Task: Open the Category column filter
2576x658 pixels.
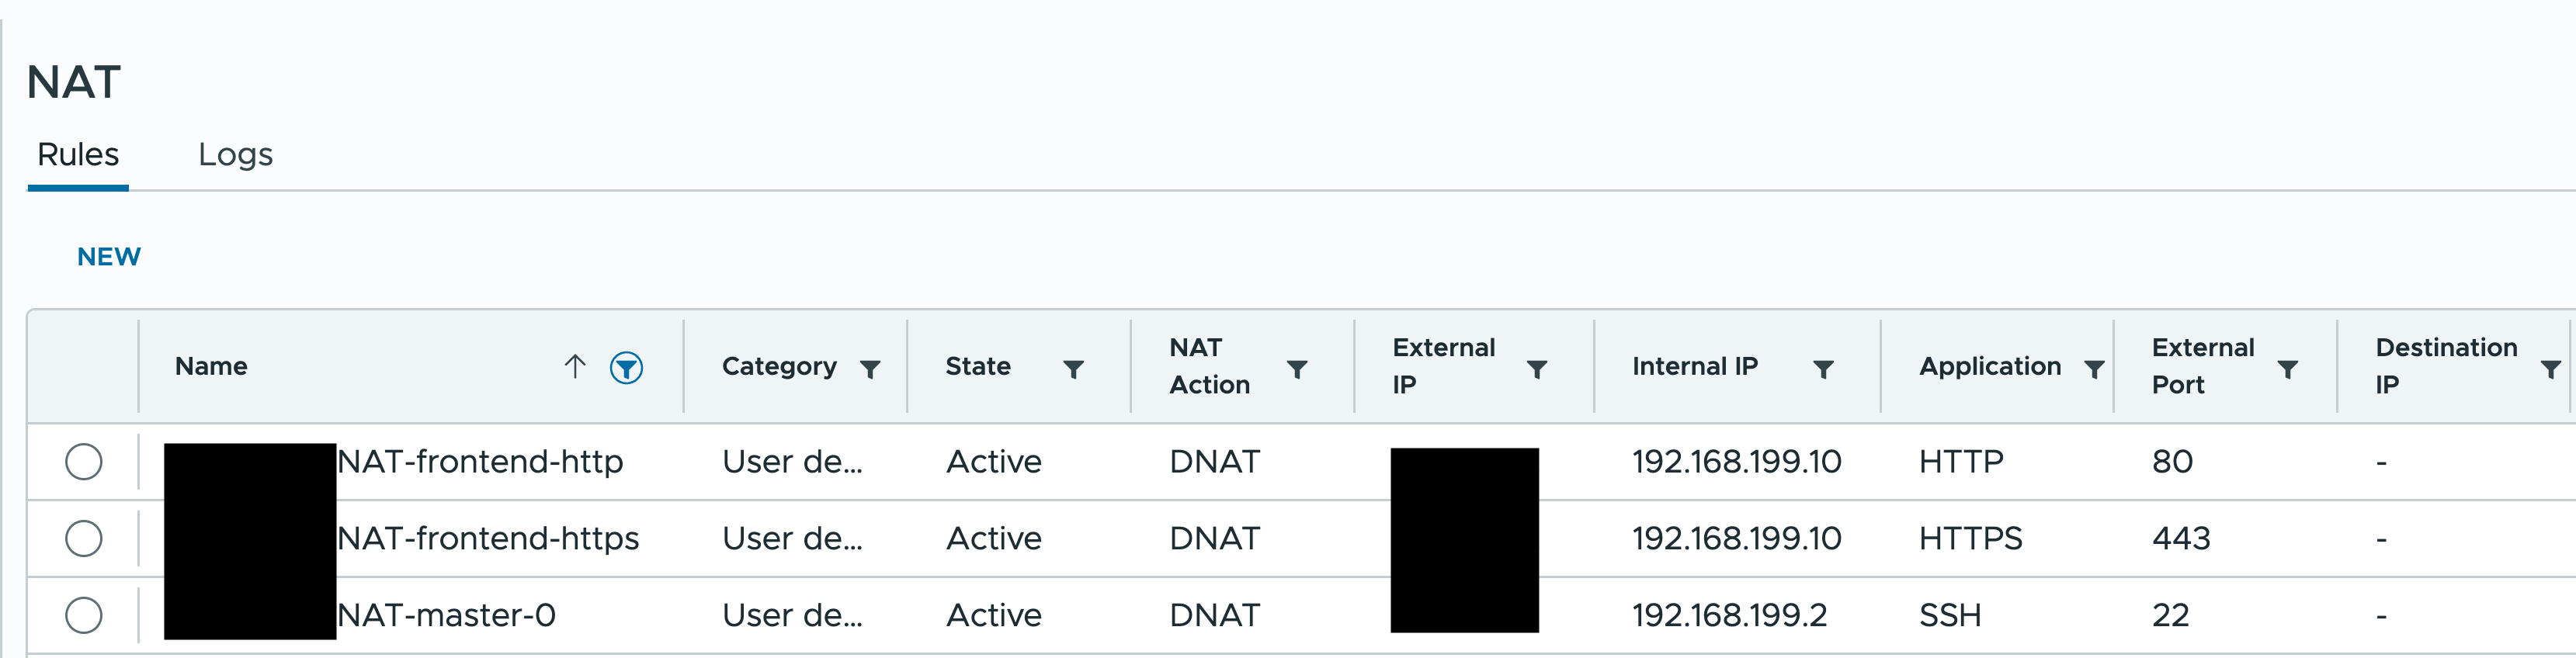Action: coord(870,367)
